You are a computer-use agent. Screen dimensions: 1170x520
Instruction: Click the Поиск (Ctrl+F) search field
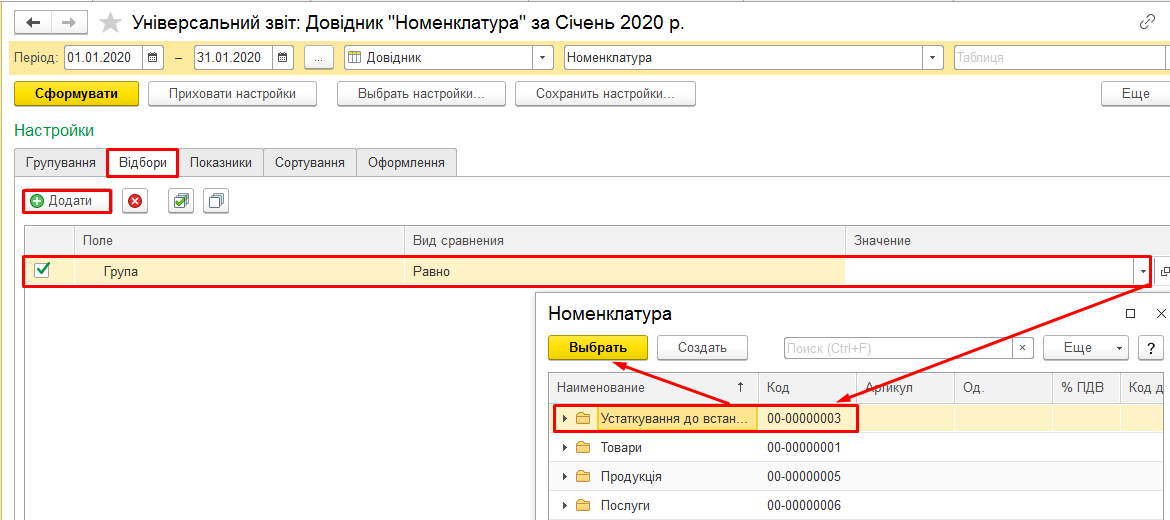tap(898, 348)
